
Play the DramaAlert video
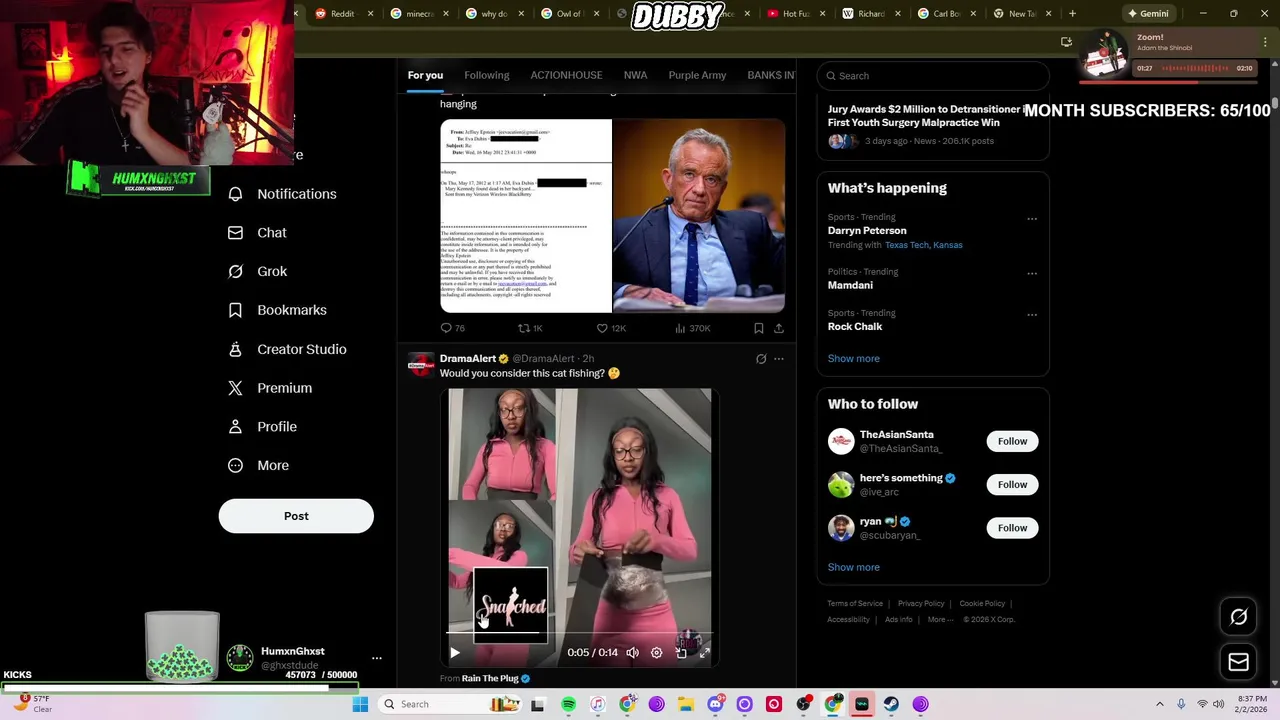[x=455, y=653]
